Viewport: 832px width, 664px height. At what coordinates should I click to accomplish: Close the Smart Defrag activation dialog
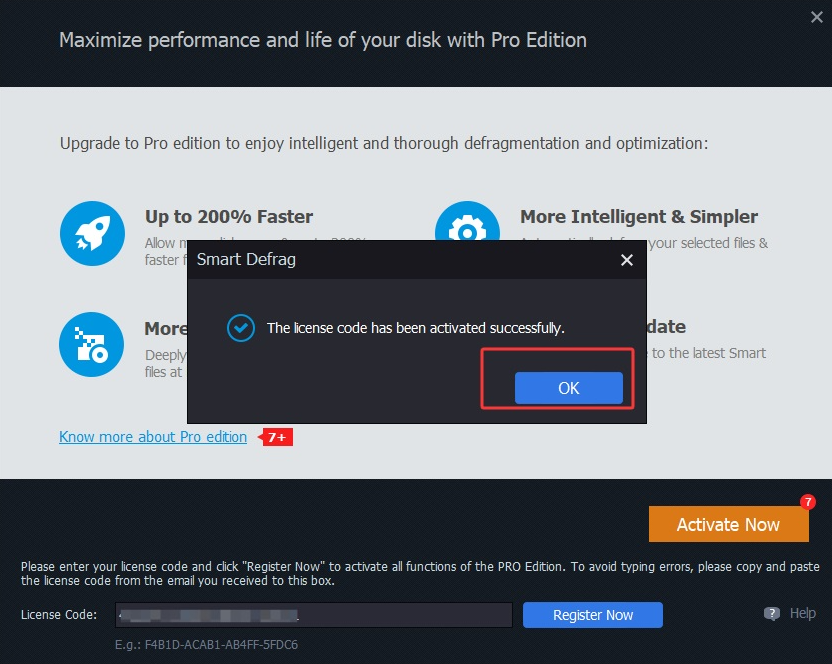coord(626,260)
